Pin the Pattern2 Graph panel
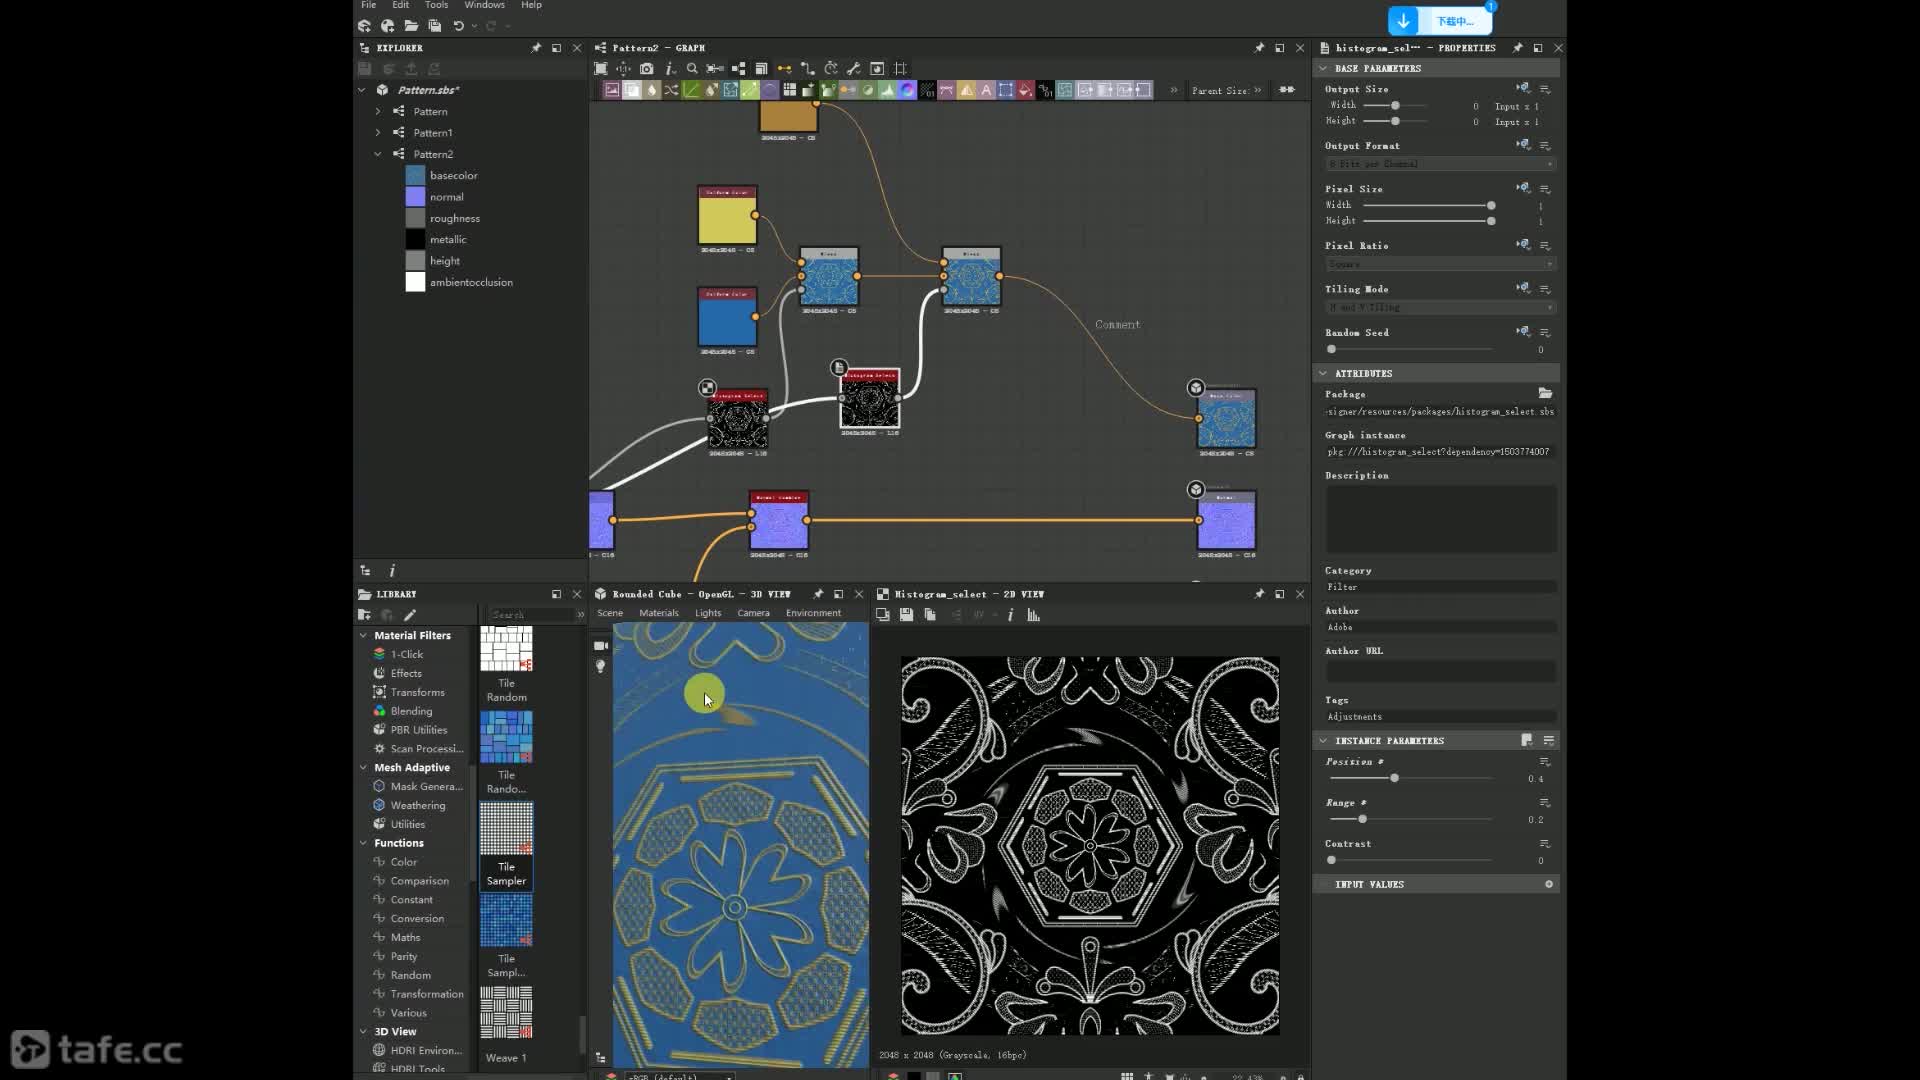Image resolution: width=1920 pixels, height=1080 pixels. click(x=1259, y=48)
